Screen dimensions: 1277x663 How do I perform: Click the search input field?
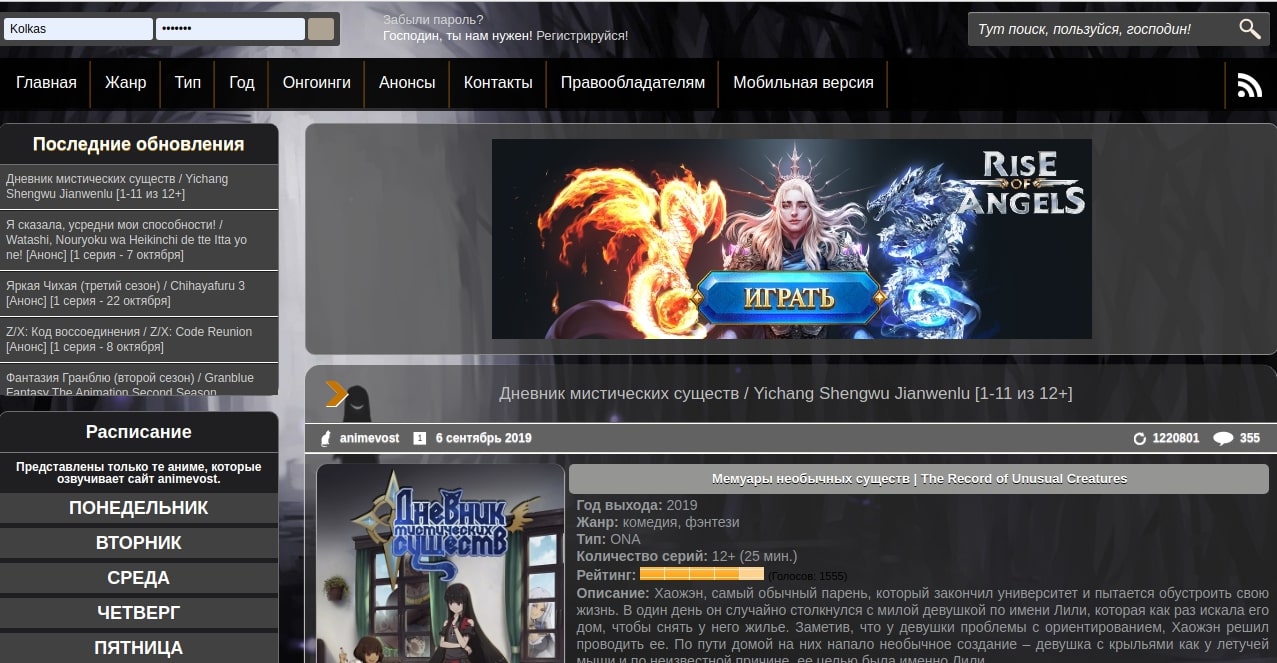(x=1100, y=29)
